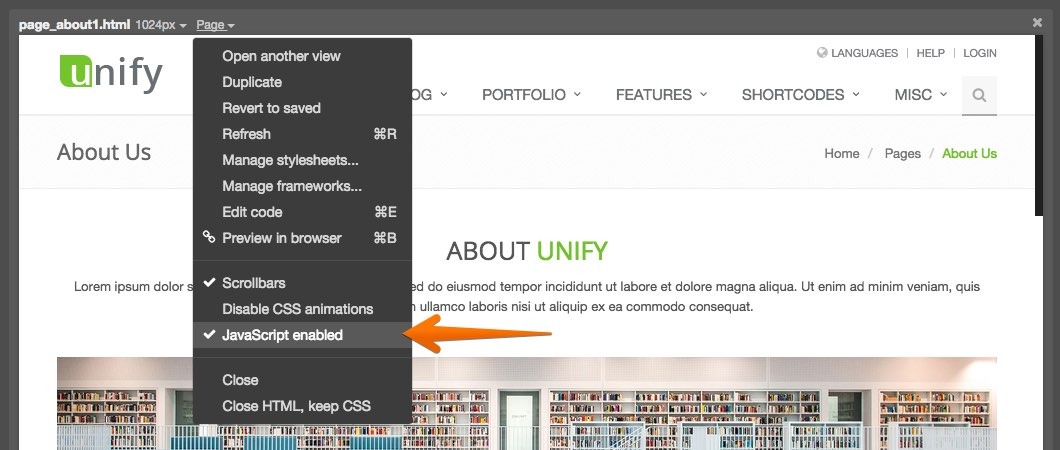This screenshot has width=1060, height=450.
Task: Click the ABOUT UNIFY heading
Action: (x=527, y=251)
